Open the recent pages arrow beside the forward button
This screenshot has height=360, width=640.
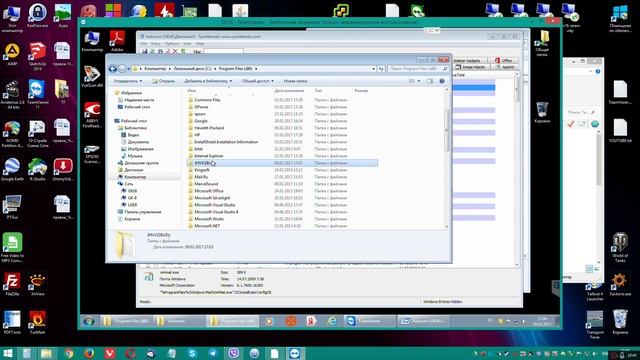[129, 69]
